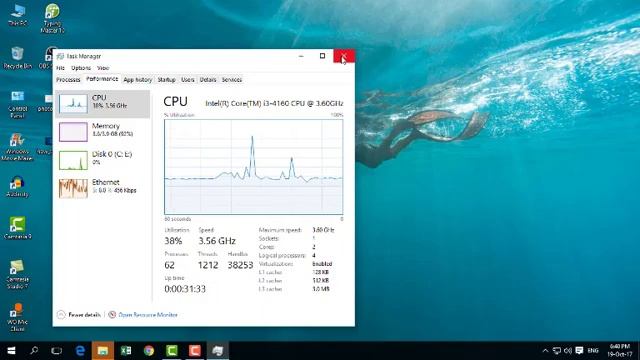Minimize the Task Manager window
640x360 pixels.
(301, 56)
